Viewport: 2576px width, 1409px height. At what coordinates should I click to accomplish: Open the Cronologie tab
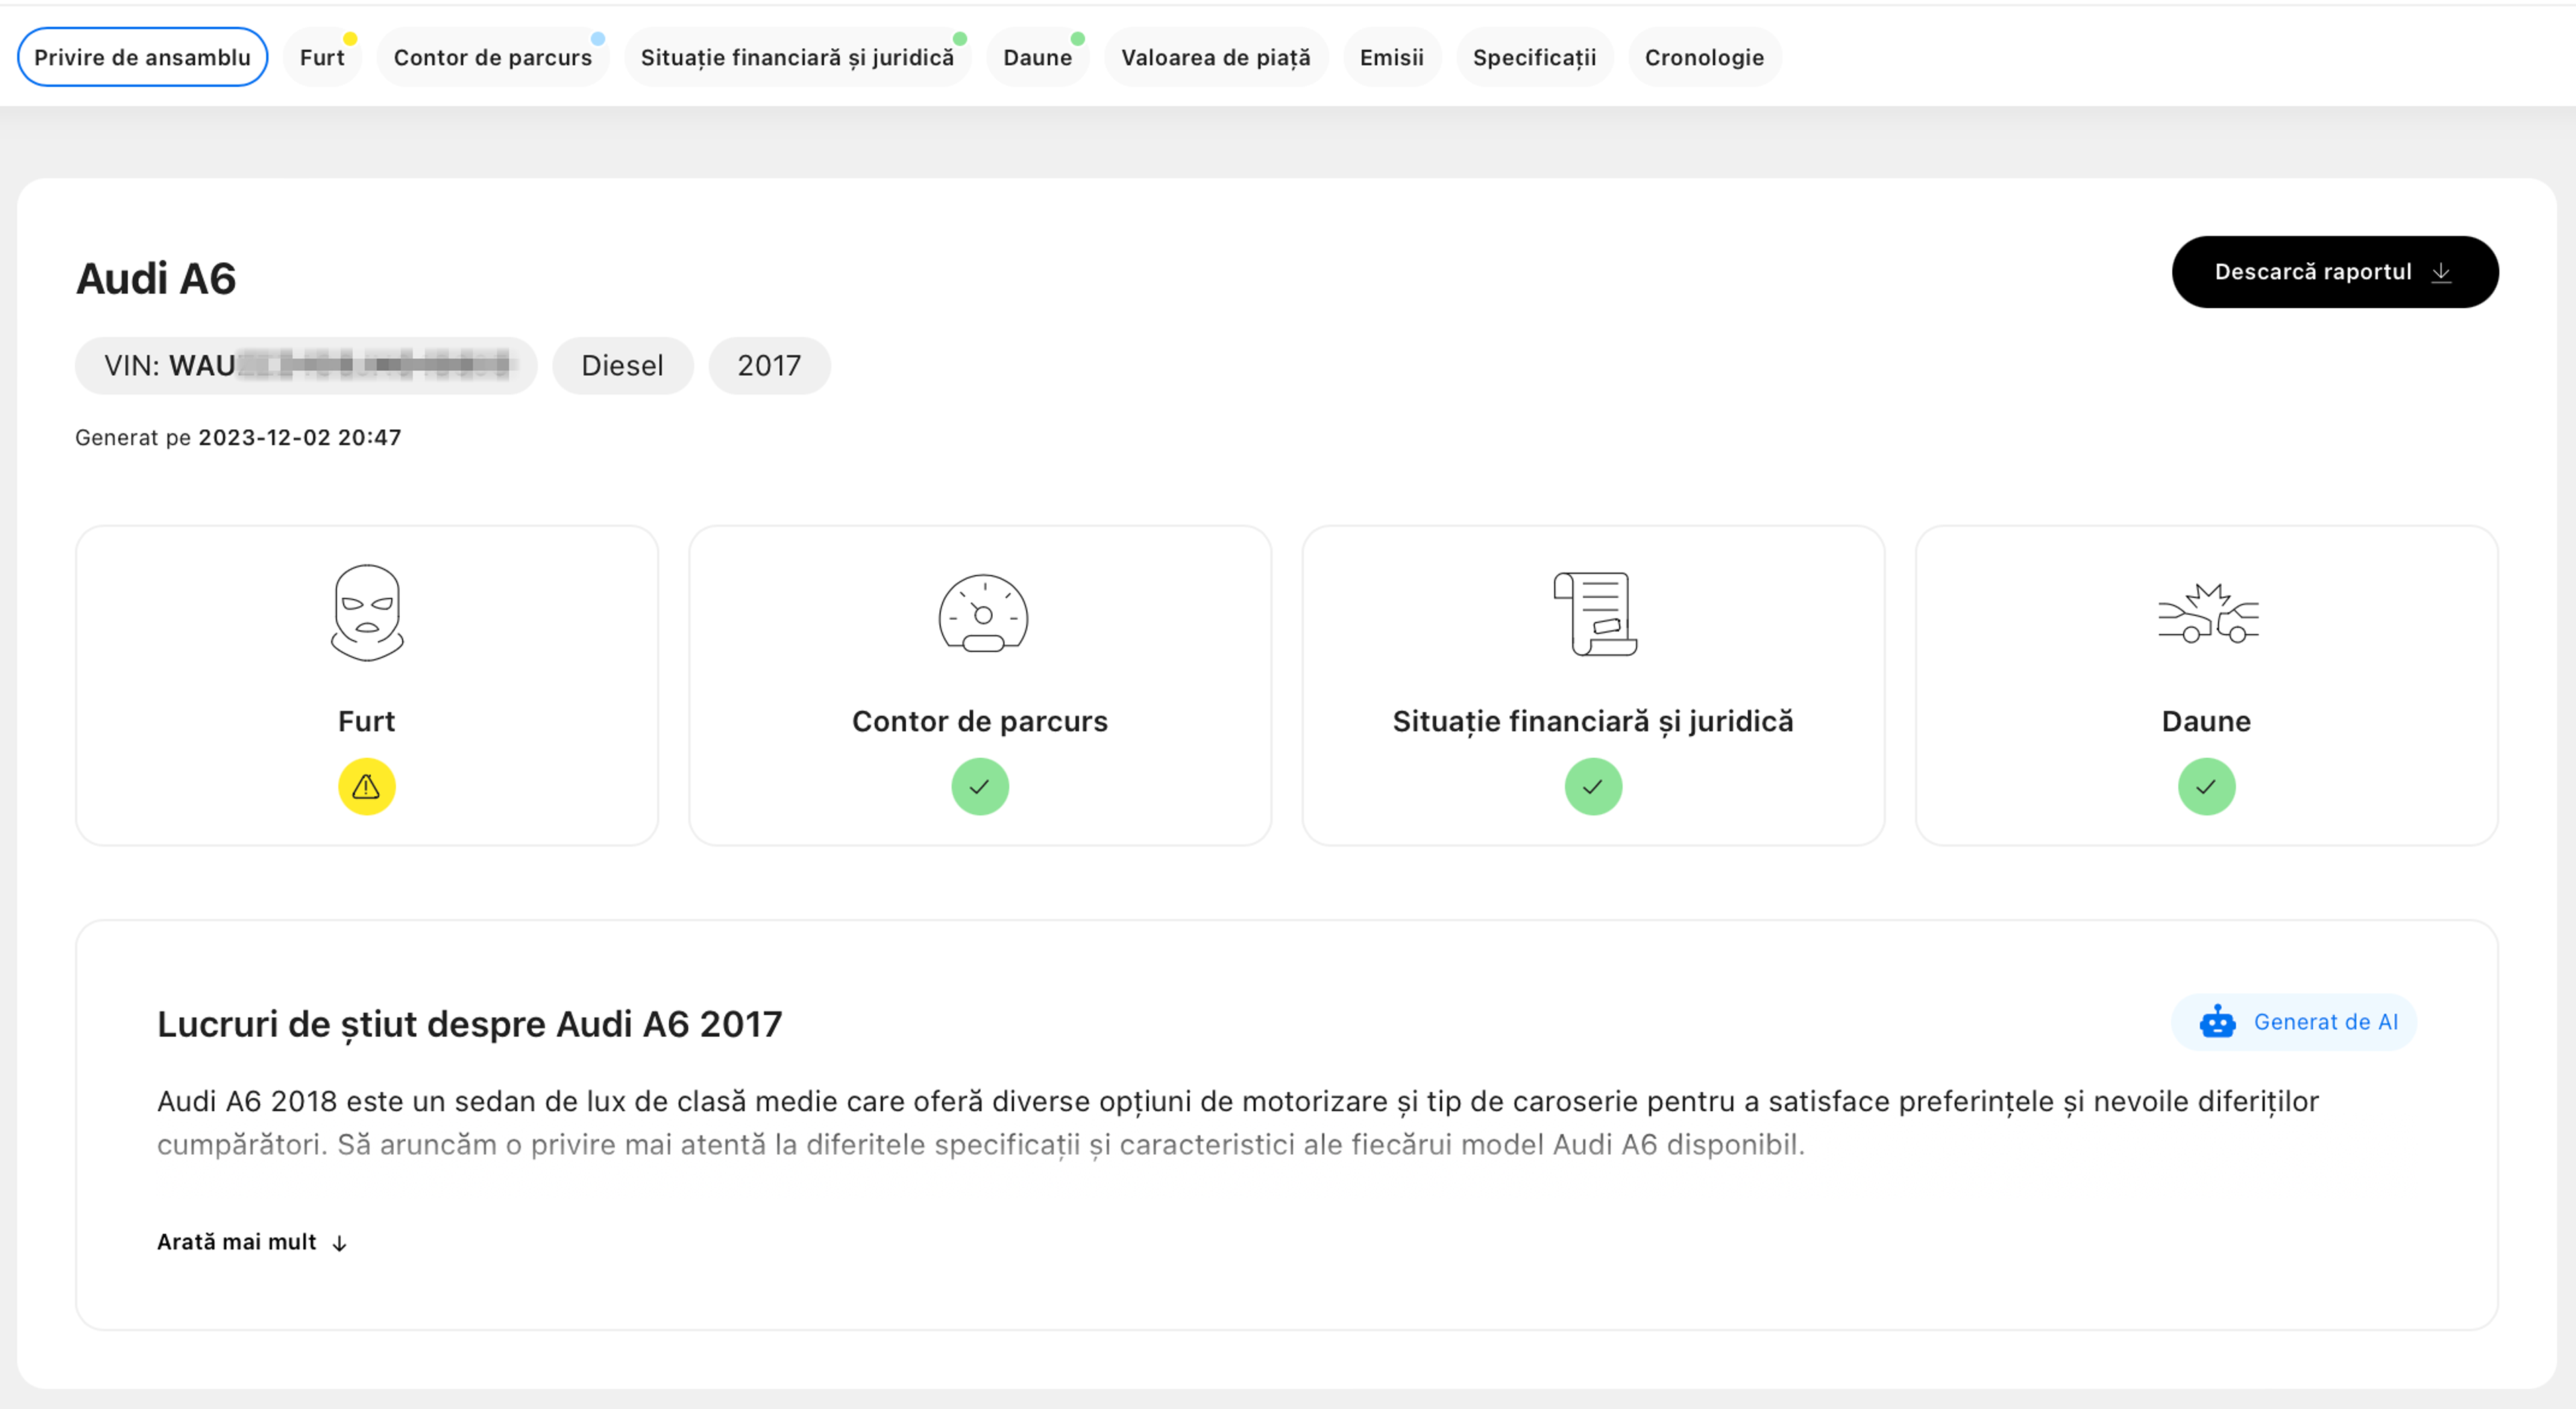(x=1704, y=57)
